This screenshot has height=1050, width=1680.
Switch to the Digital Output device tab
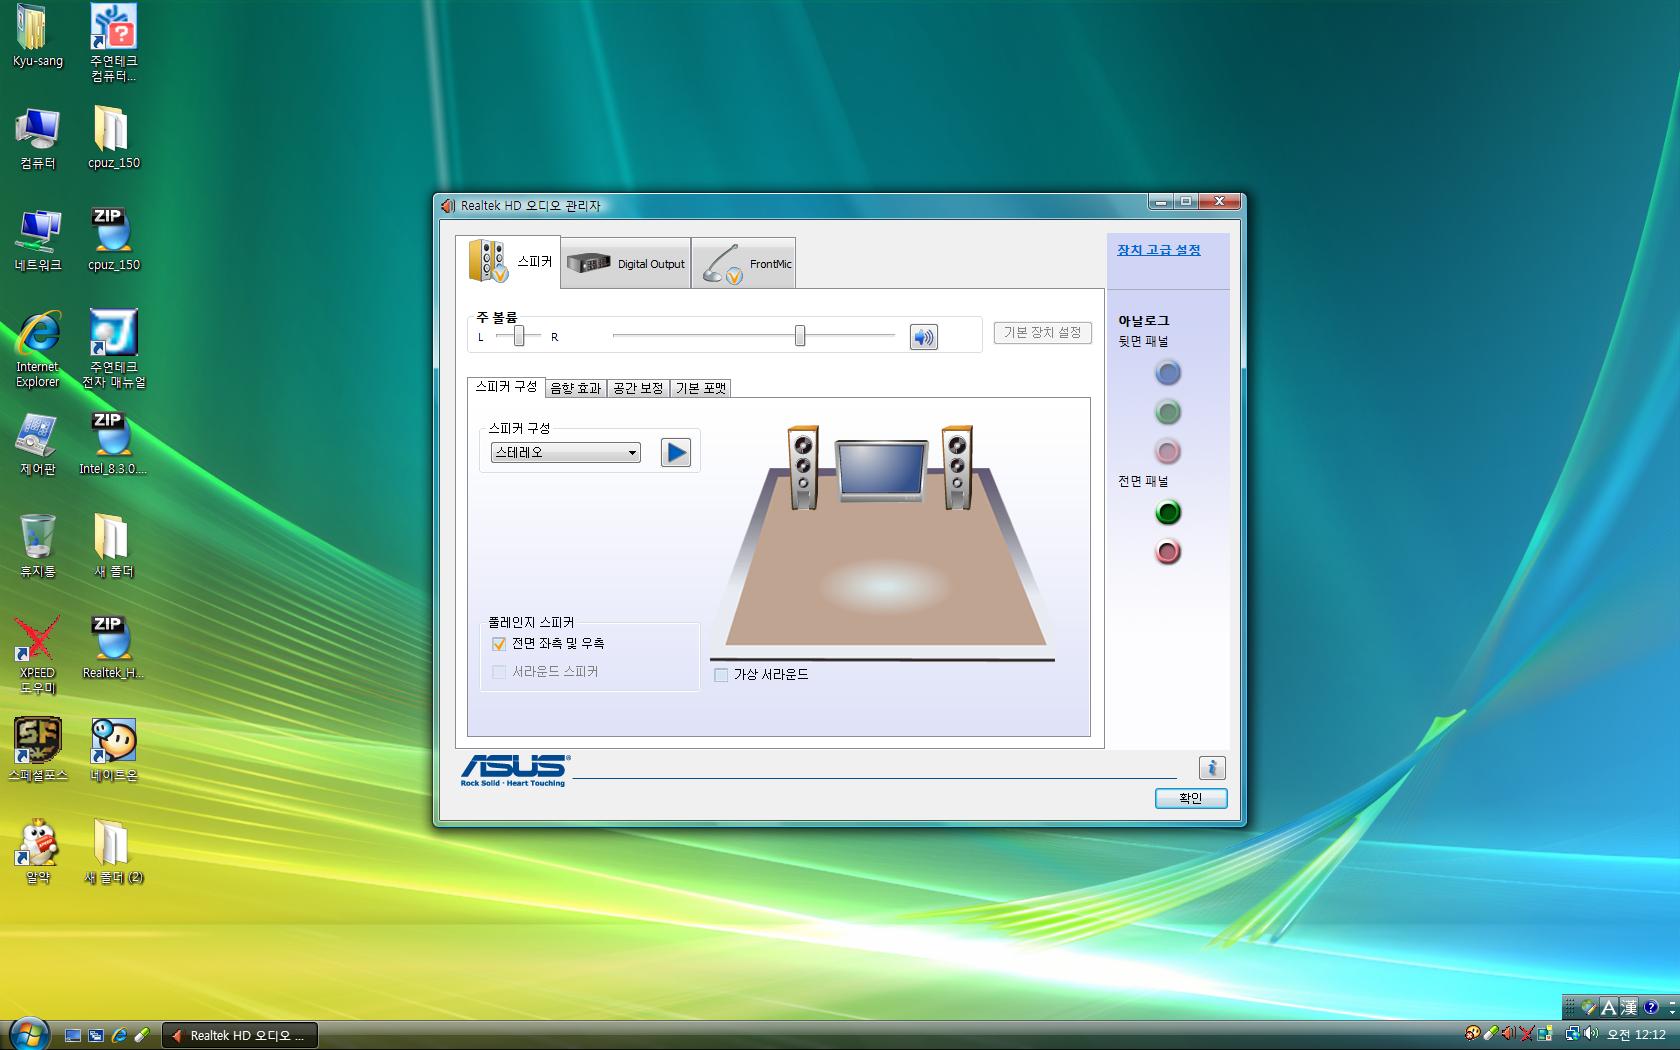(626, 263)
